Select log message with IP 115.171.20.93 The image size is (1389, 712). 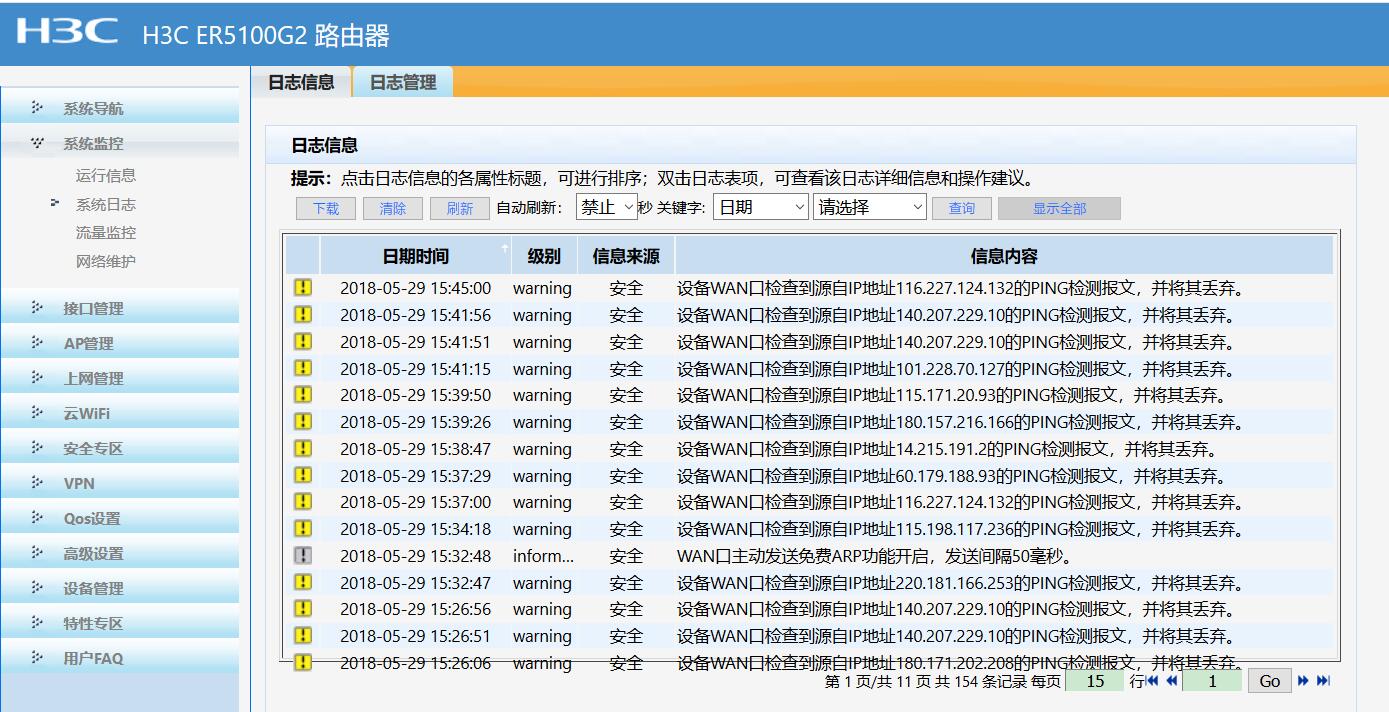click(951, 395)
